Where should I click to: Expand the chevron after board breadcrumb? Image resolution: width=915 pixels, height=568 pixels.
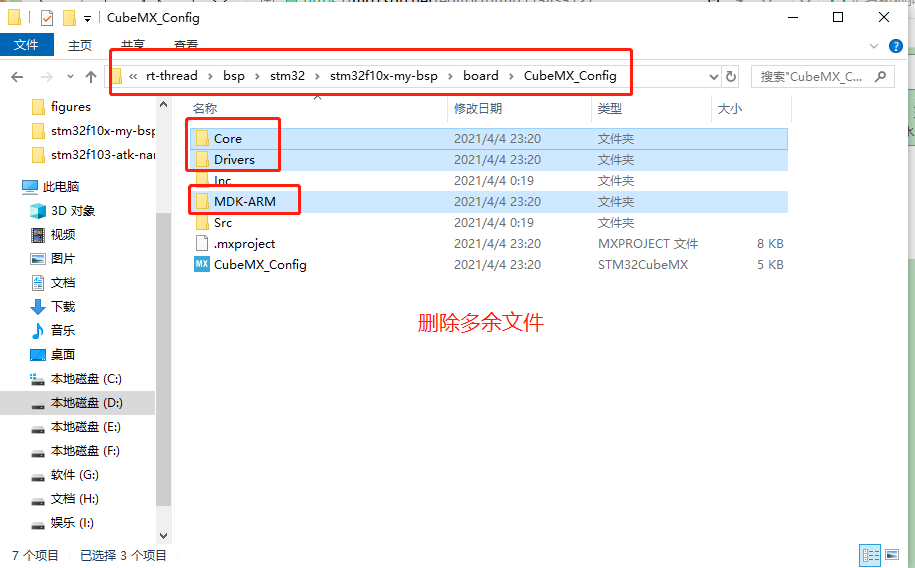click(x=511, y=76)
